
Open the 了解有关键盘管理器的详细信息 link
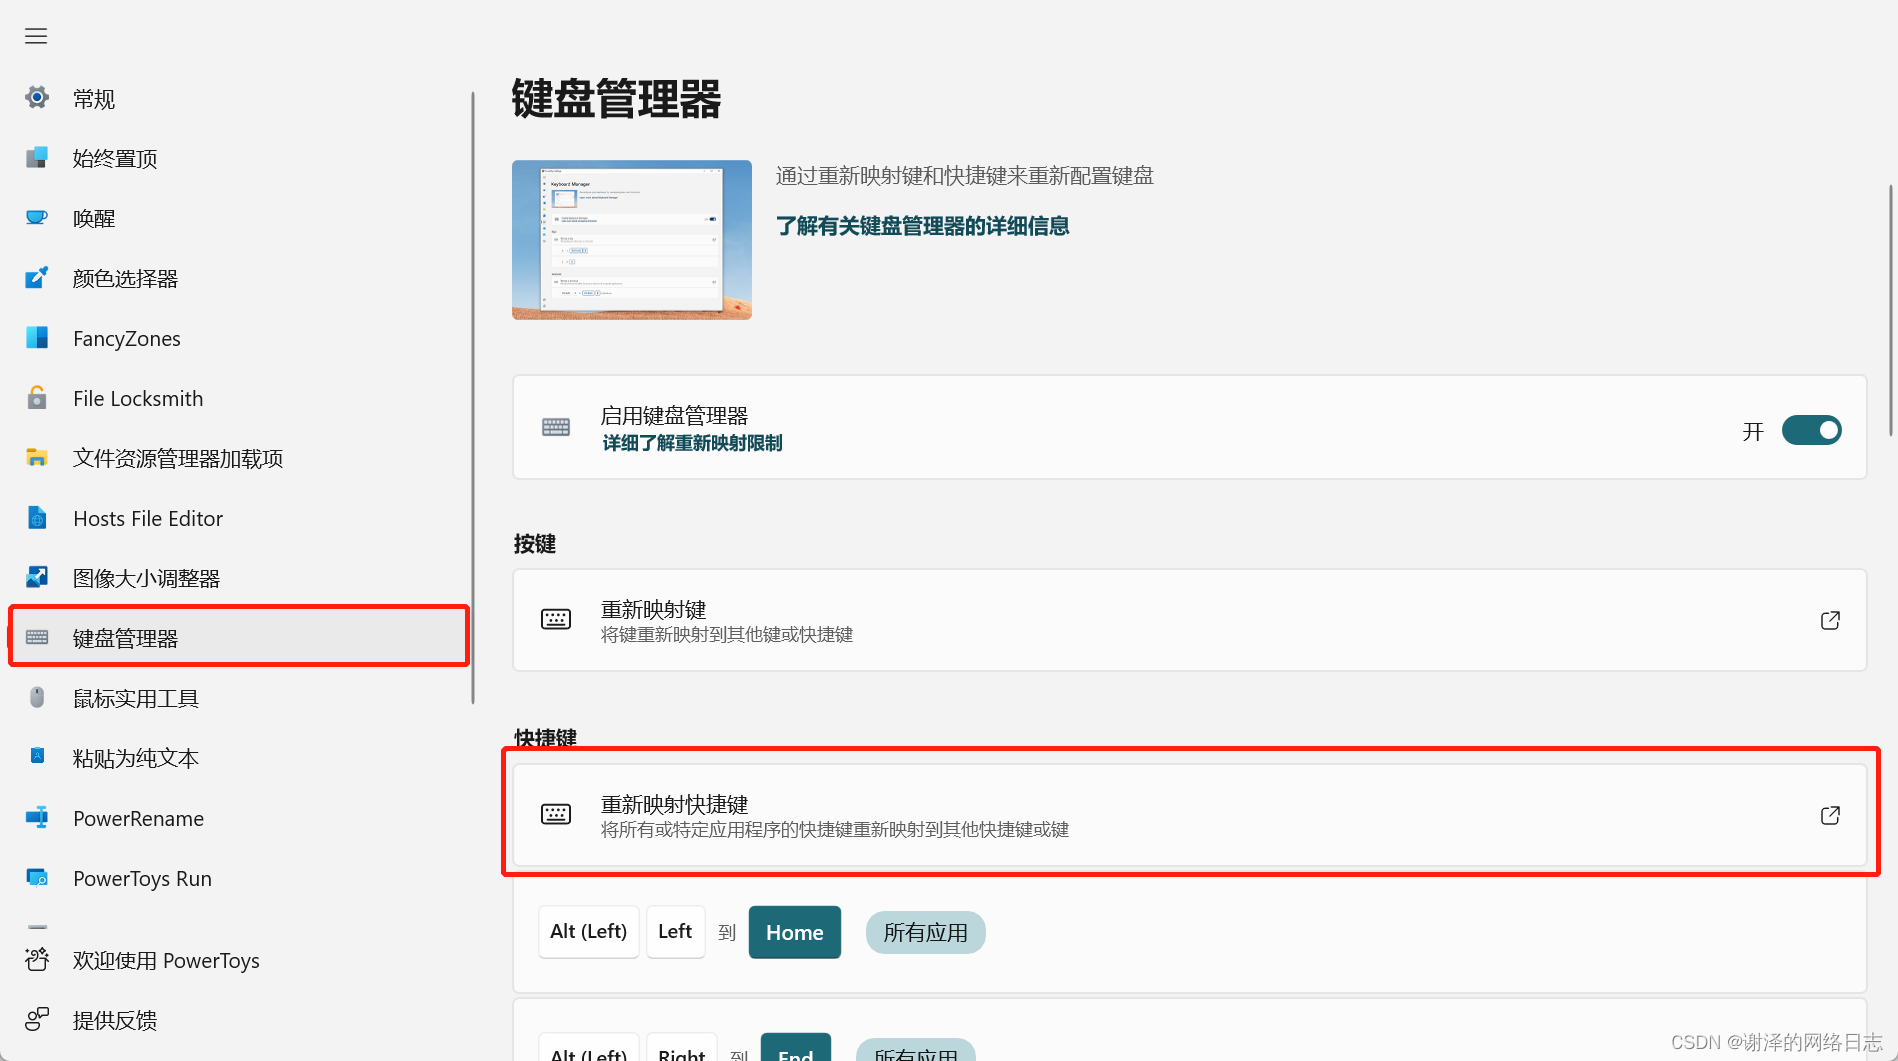click(x=921, y=226)
